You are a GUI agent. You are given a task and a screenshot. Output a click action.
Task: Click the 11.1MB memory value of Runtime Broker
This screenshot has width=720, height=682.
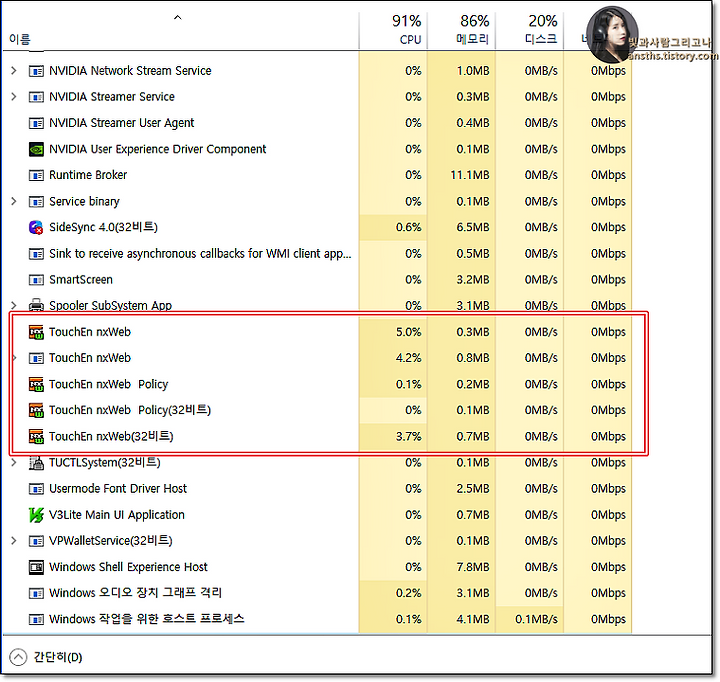point(470,175)
